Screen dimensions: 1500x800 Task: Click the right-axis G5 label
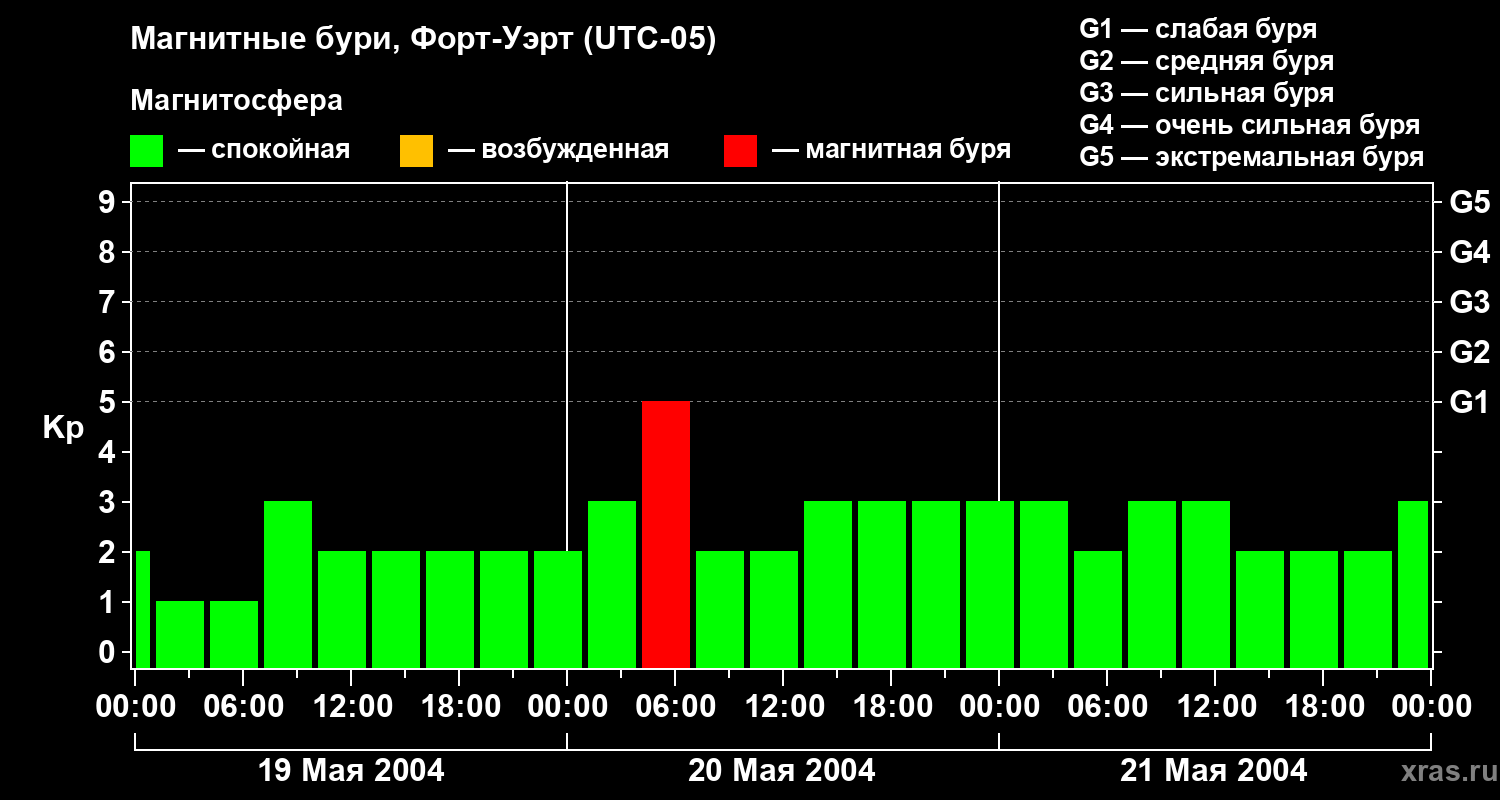click(1470, 202)
